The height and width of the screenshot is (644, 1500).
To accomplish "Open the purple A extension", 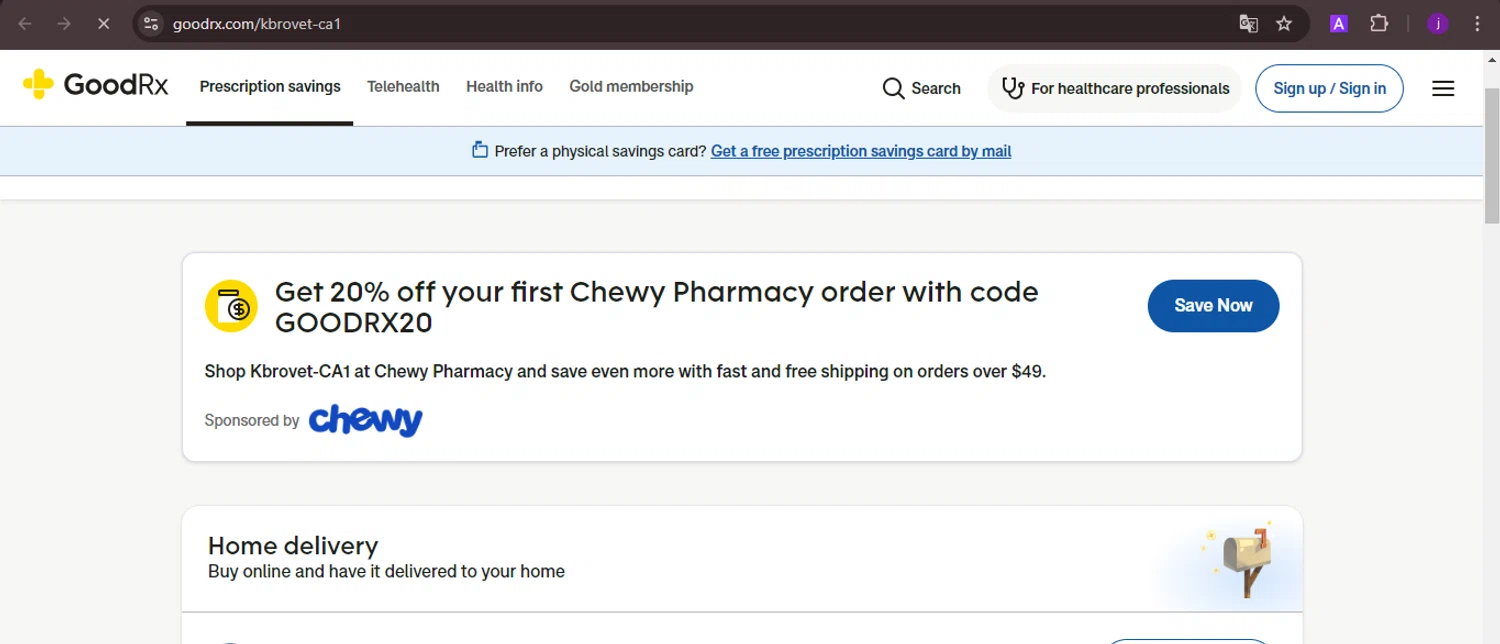I will coord(1338,24).
